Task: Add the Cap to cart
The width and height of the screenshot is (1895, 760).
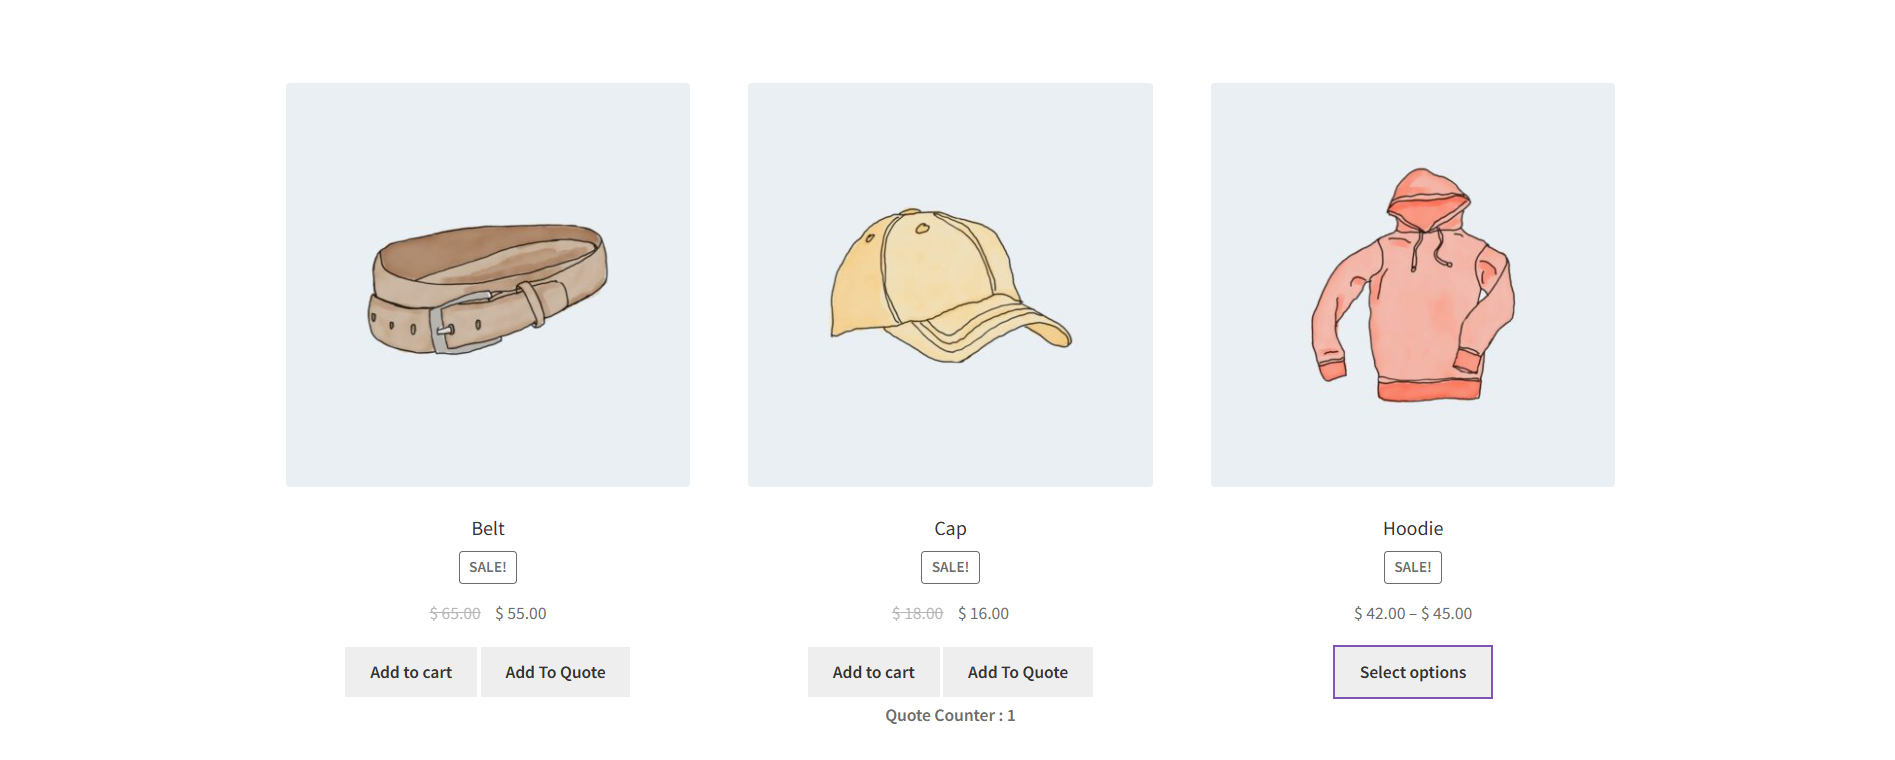Action: 873,672
